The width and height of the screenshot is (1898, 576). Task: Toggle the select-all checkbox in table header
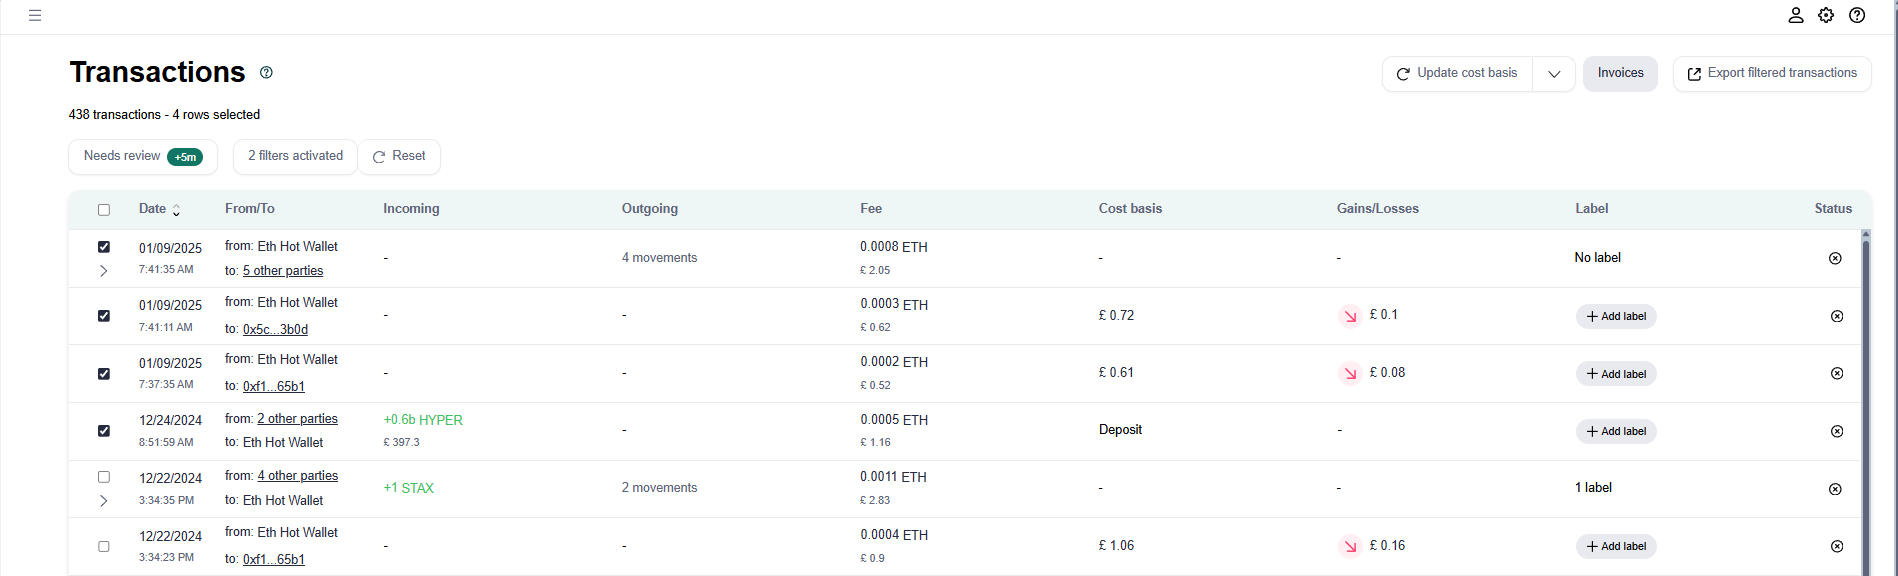click(x=104, y=210)
